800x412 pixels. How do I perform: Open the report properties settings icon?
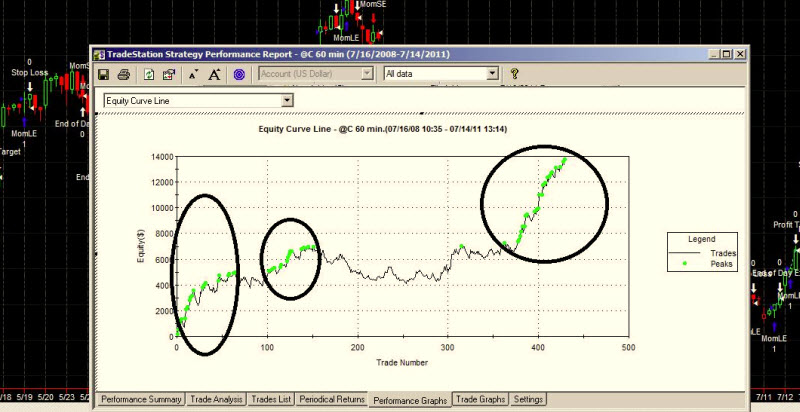(169, 74)
